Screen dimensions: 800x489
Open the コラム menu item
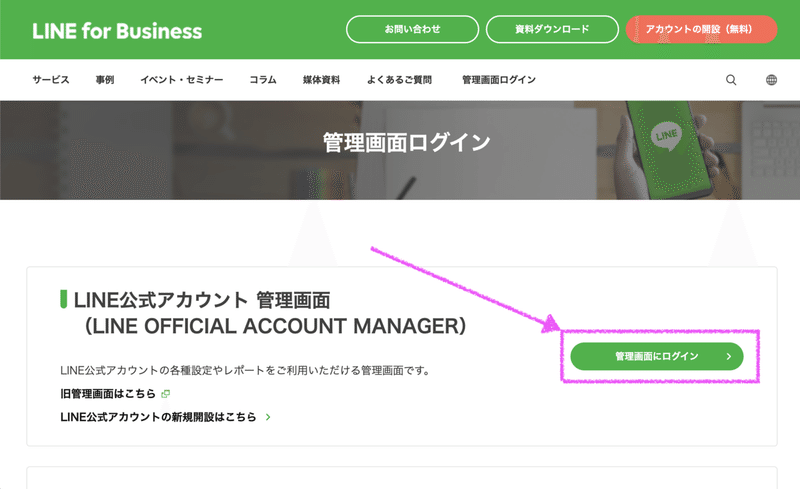tap(263, 80)
